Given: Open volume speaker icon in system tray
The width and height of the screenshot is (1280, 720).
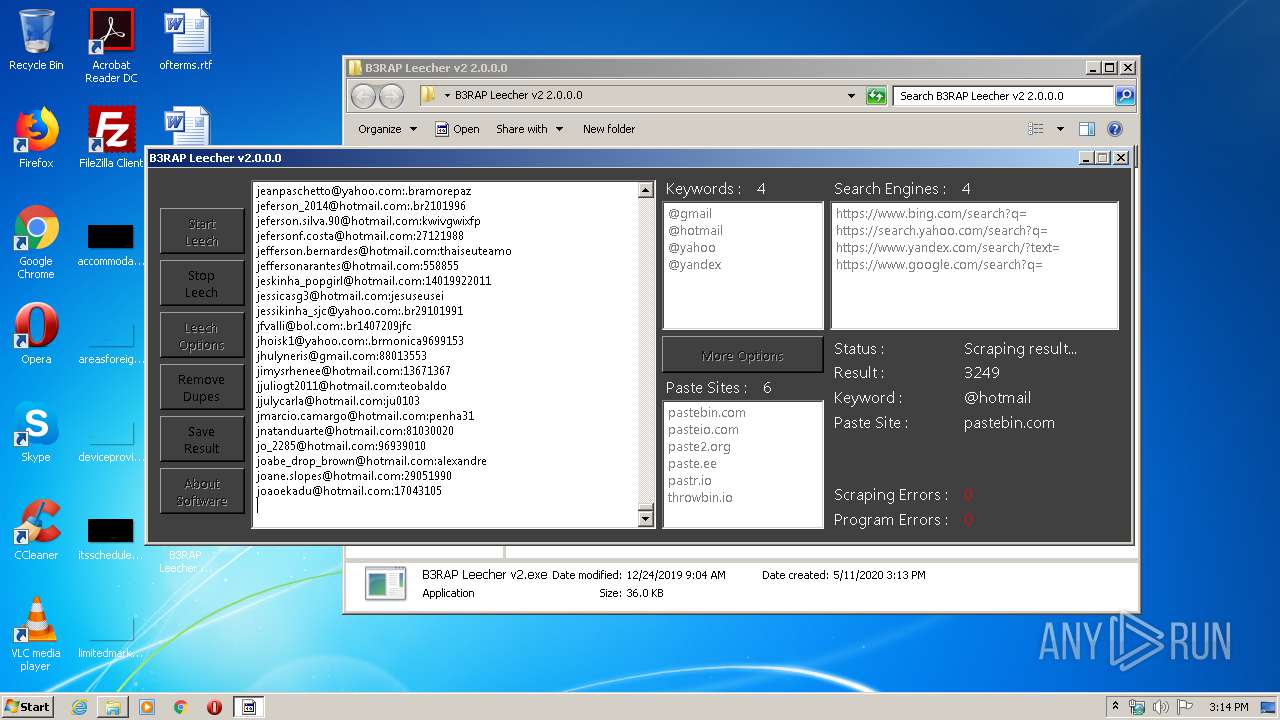Looking at the screenshot, I should [1161, 707].
